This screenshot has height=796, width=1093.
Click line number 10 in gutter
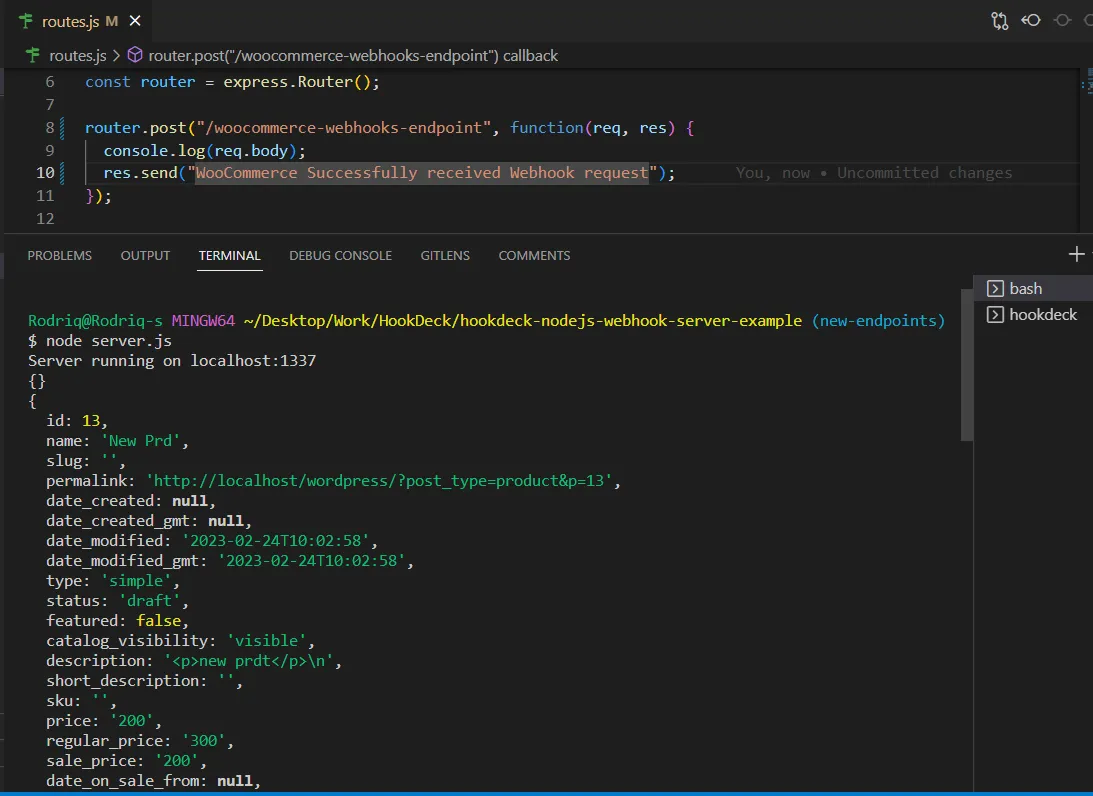[x=45, y=173]
